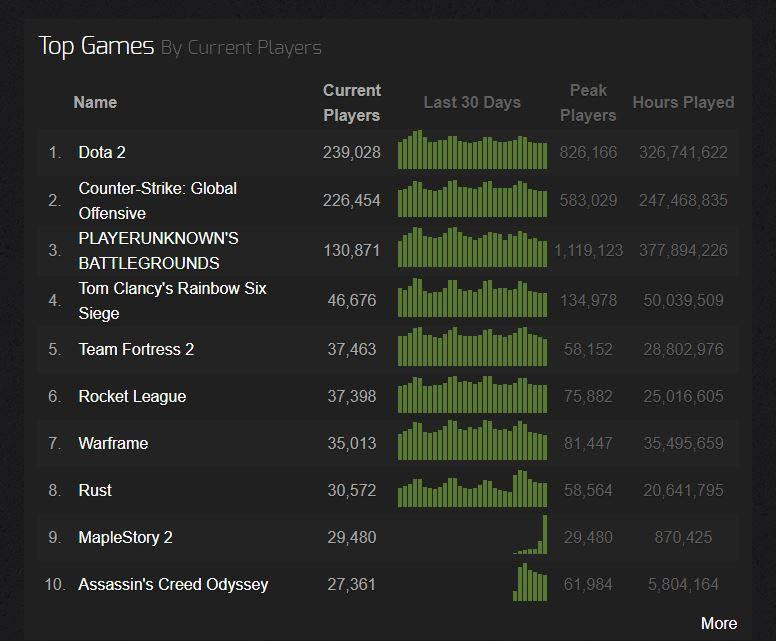Click hours played value 377,894,226
This screenshot has height=641, width=776.
pos(683,250)
